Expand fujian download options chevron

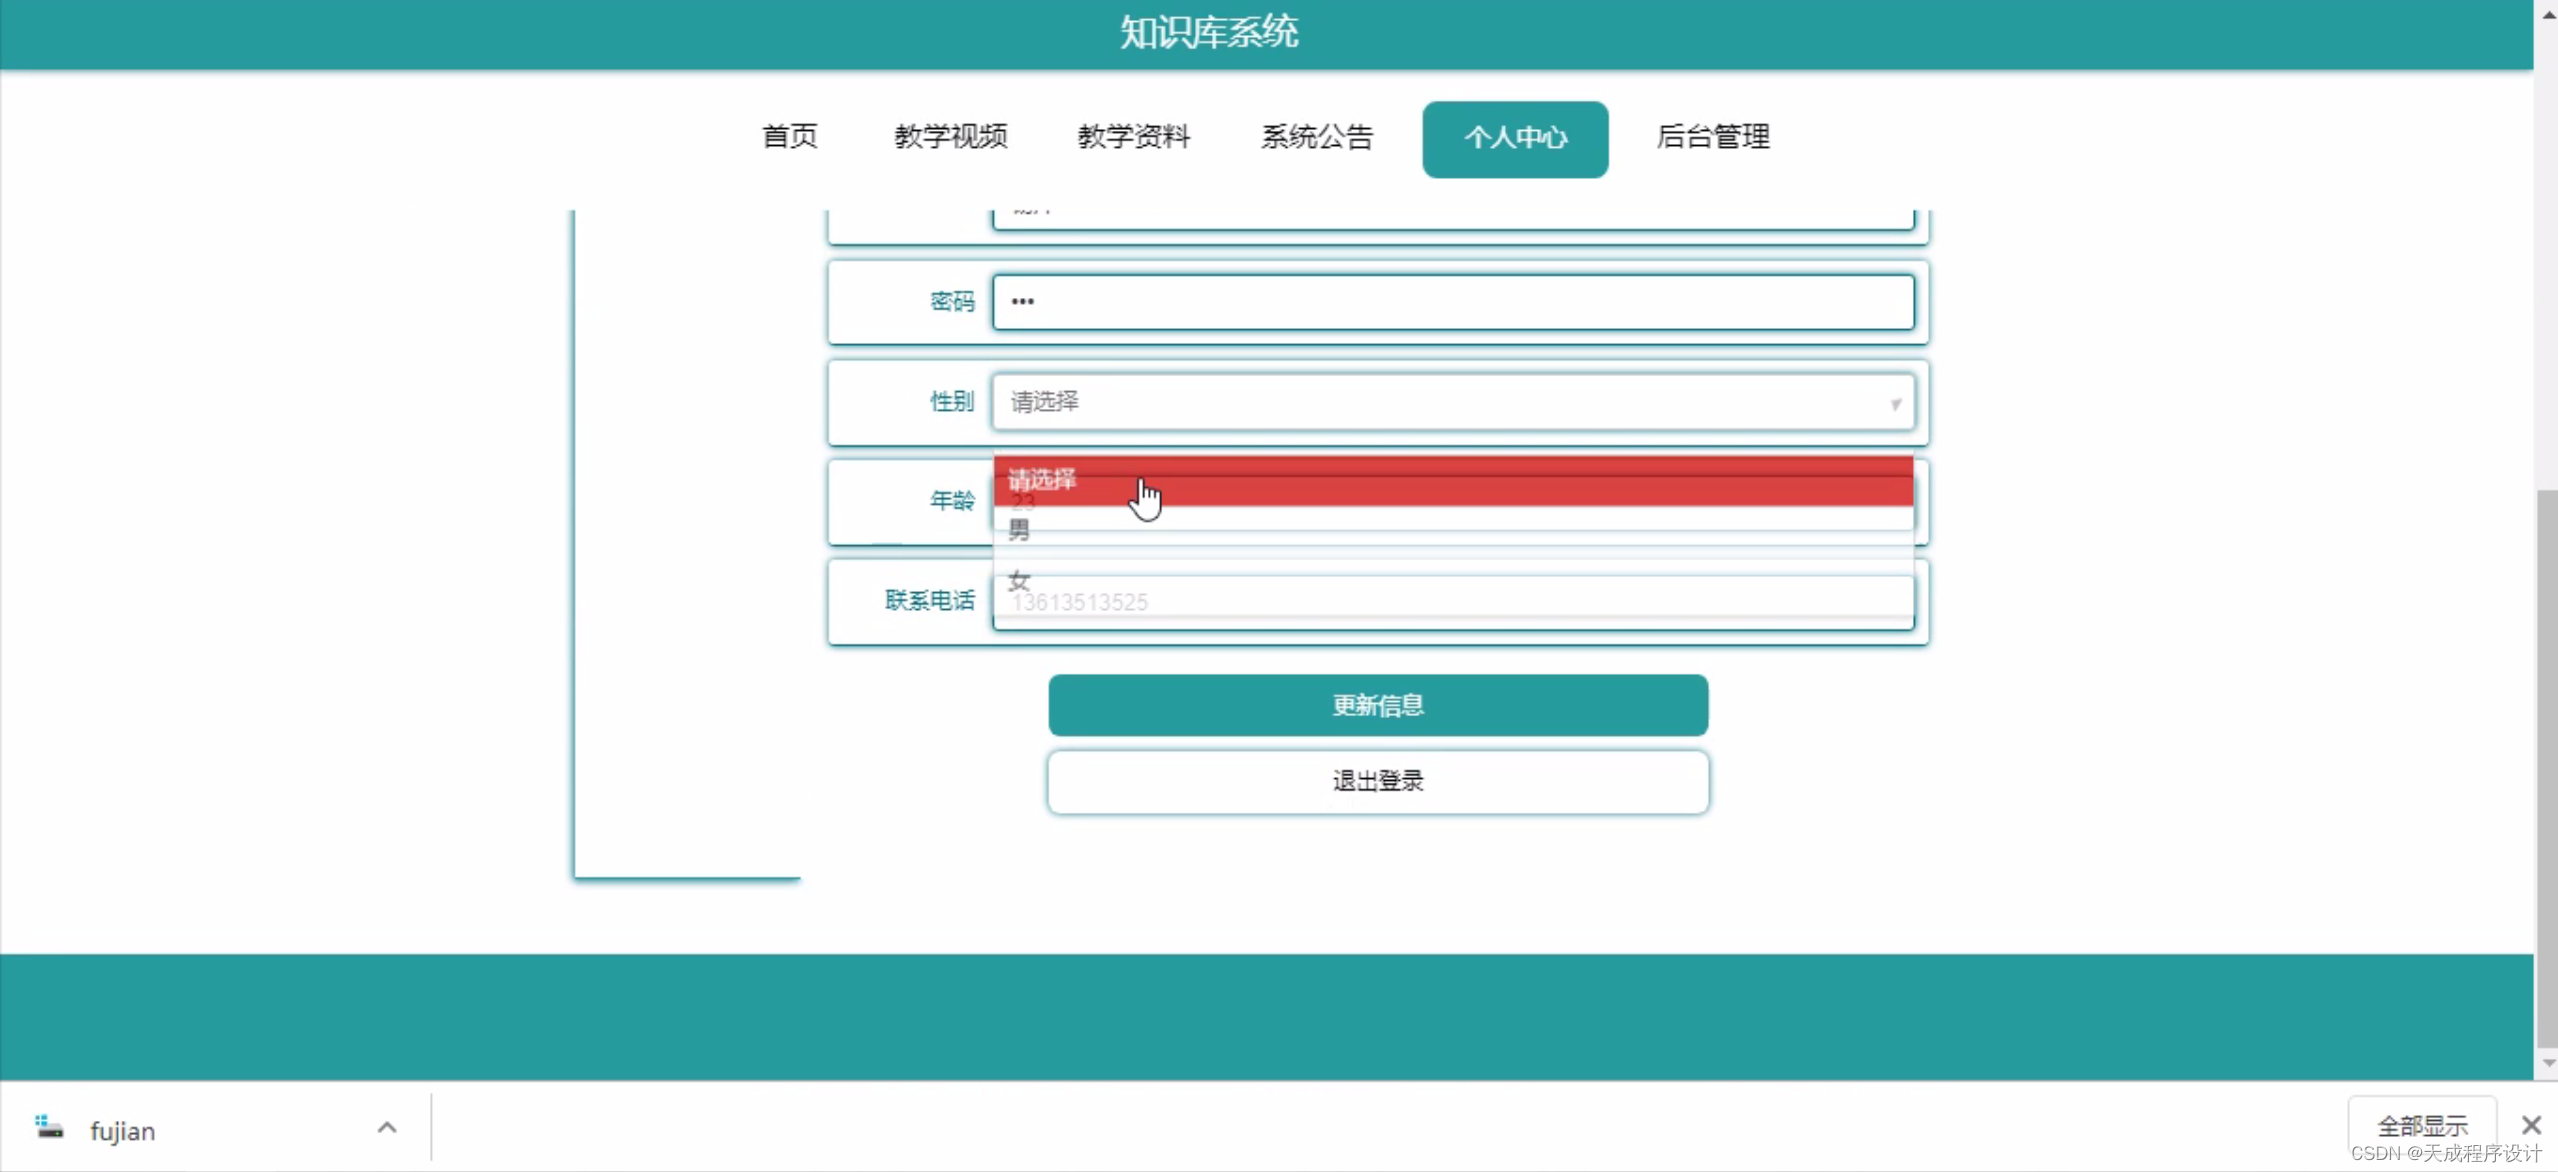click(387, 1128)
